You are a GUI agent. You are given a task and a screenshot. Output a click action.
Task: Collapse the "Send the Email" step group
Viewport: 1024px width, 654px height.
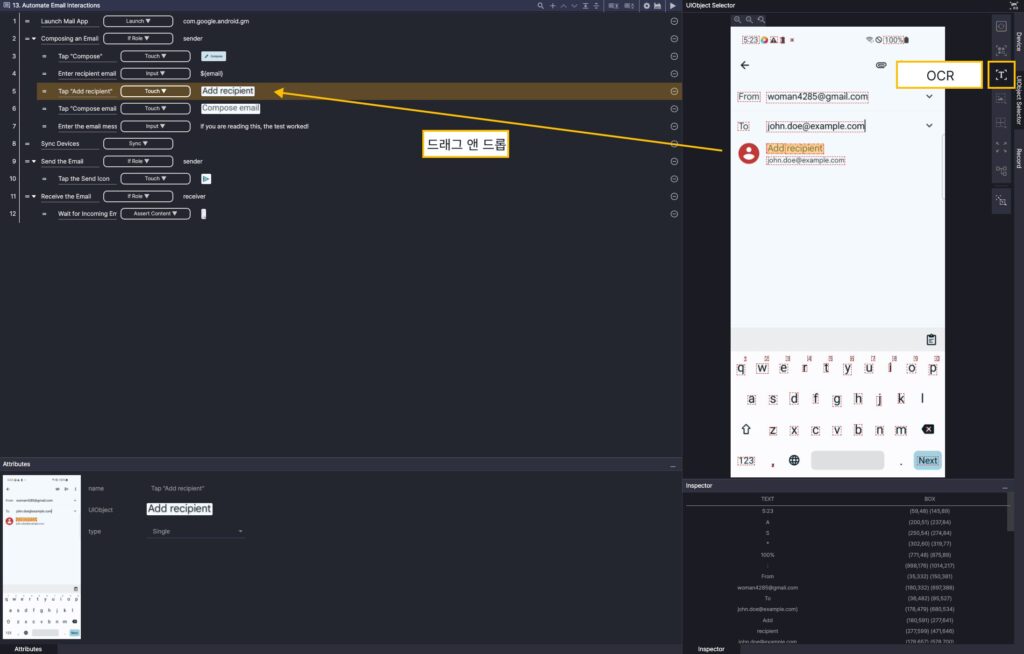point(33,161)
